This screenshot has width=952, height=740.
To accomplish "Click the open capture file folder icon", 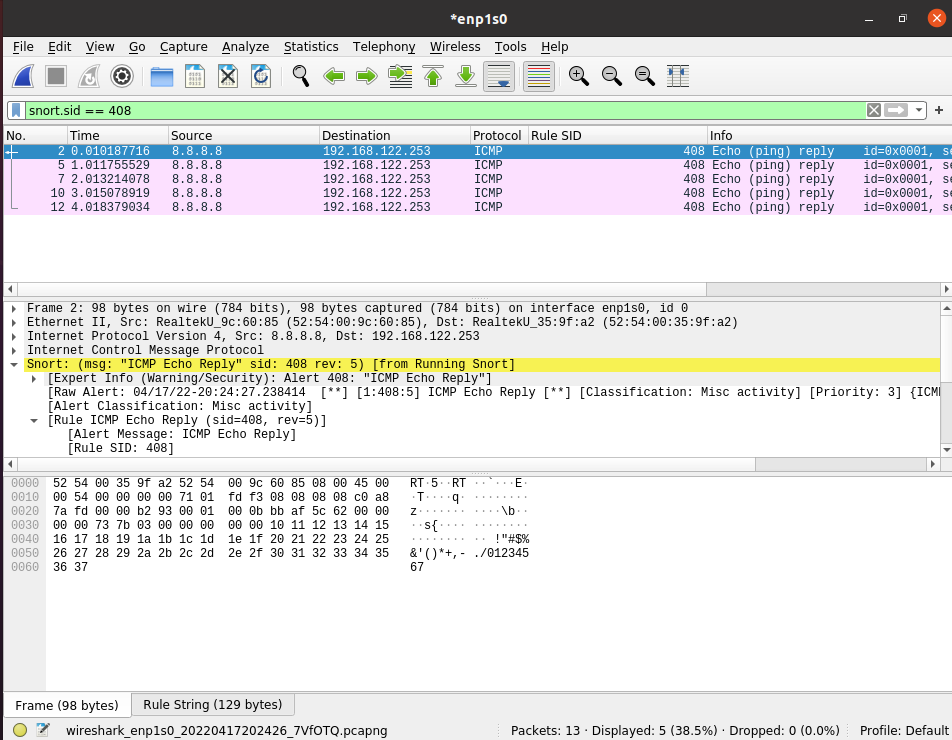I will pos(162,76).
